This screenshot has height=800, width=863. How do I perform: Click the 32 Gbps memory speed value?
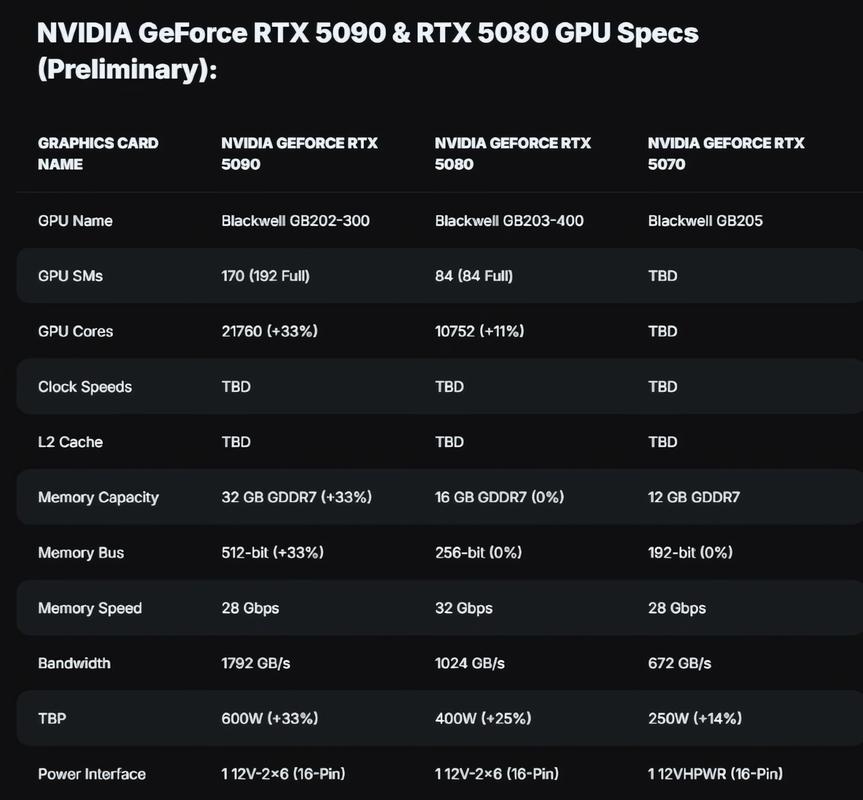coord(463,608)
